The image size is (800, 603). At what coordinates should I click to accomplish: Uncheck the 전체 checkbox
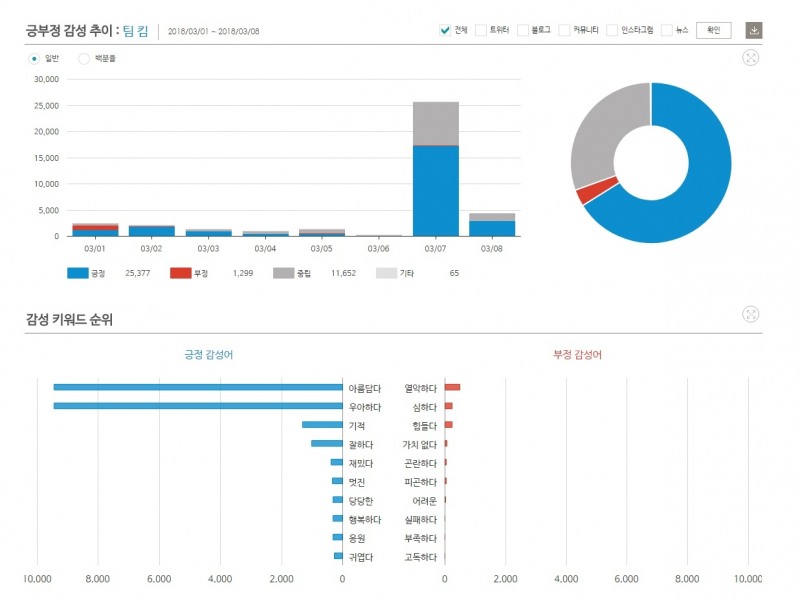click(445, 30)
